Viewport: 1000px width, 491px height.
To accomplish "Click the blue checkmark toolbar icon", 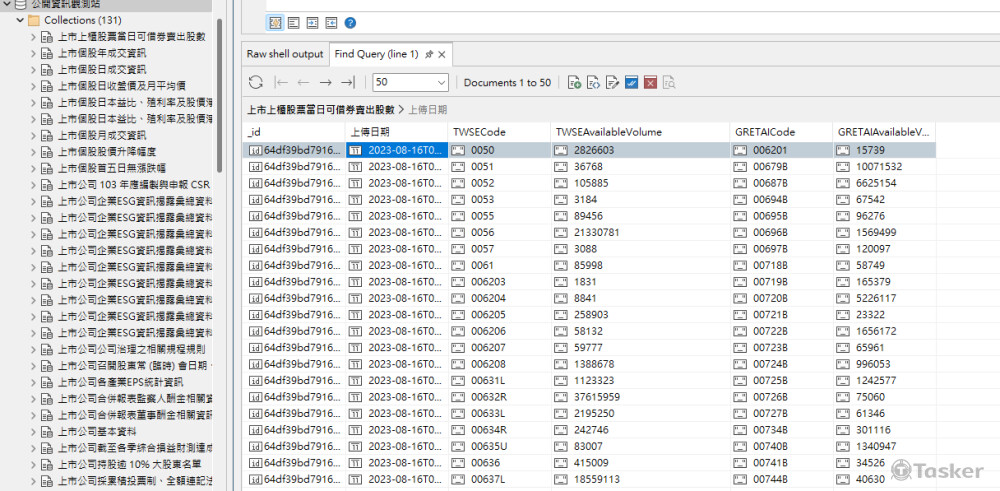I will tap(631, 83).
